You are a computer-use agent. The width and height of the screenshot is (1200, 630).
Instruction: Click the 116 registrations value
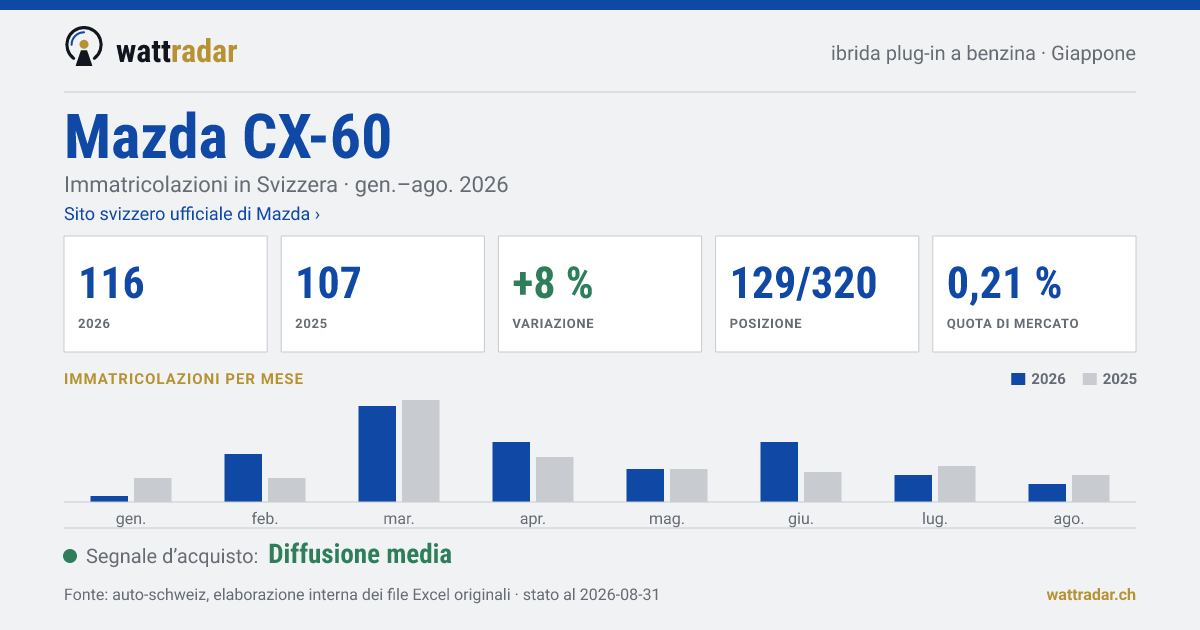111,283
